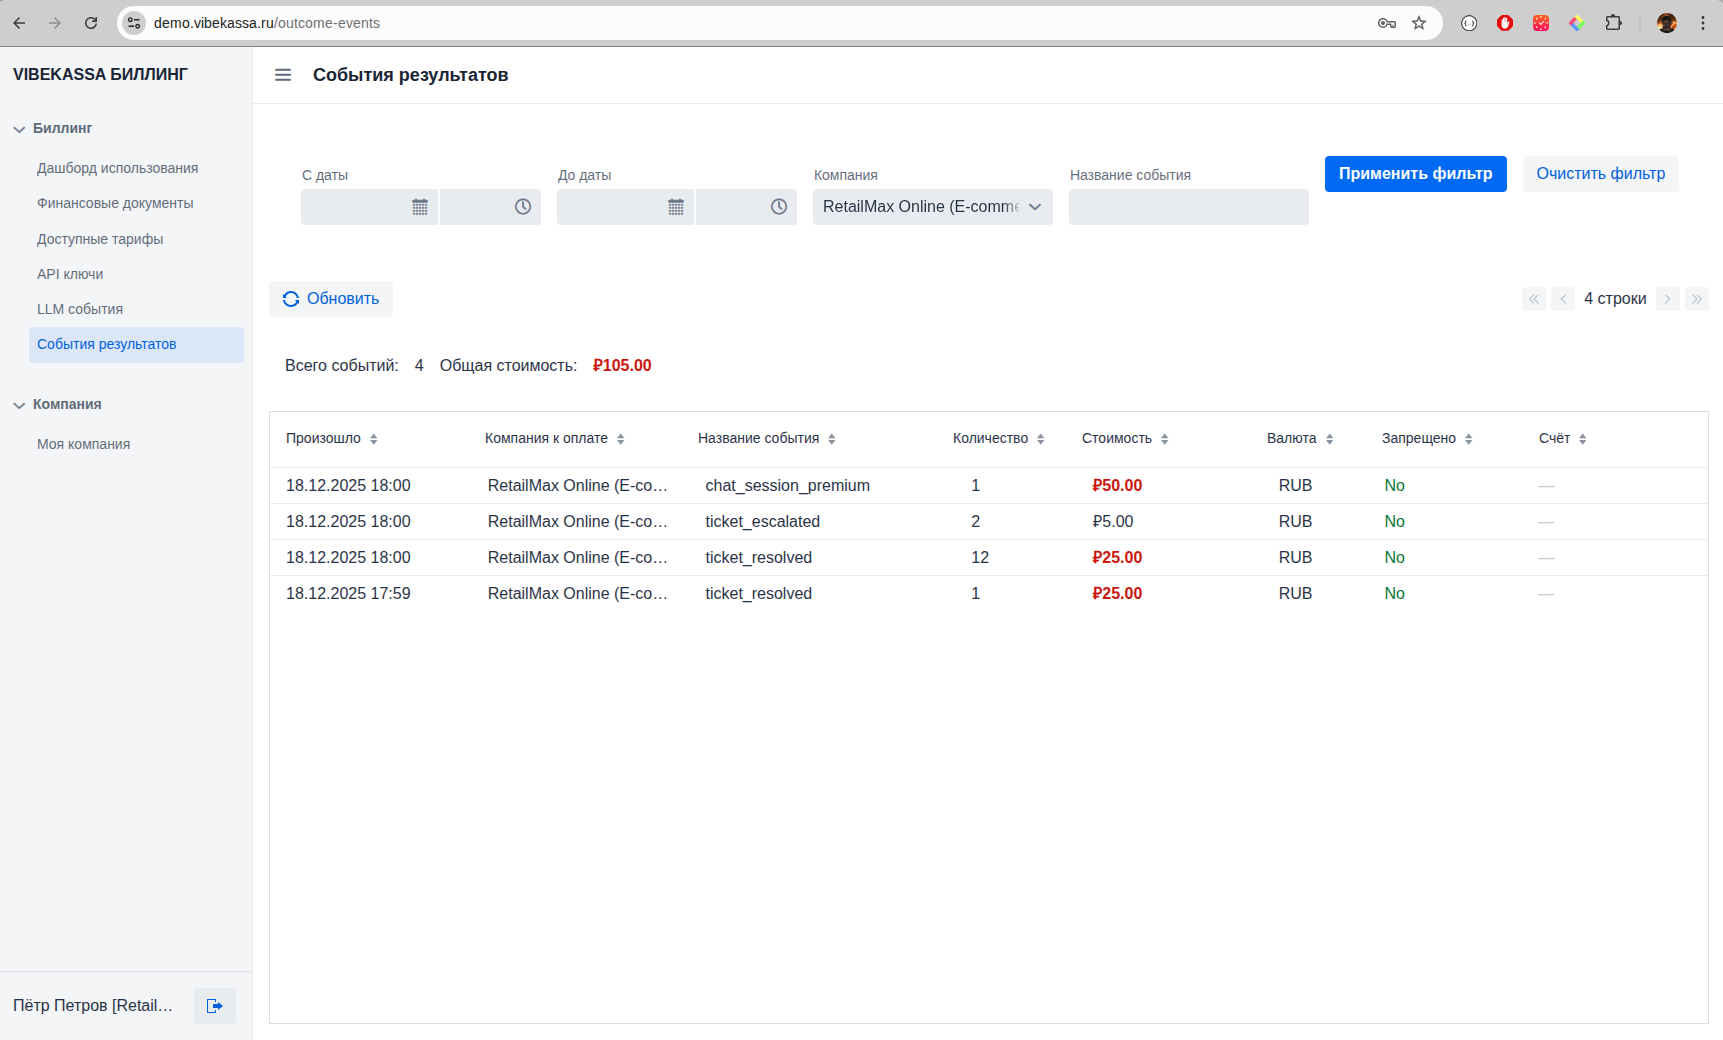
Task: Collapse the Компания sidebar section
Action: point(19,405)
